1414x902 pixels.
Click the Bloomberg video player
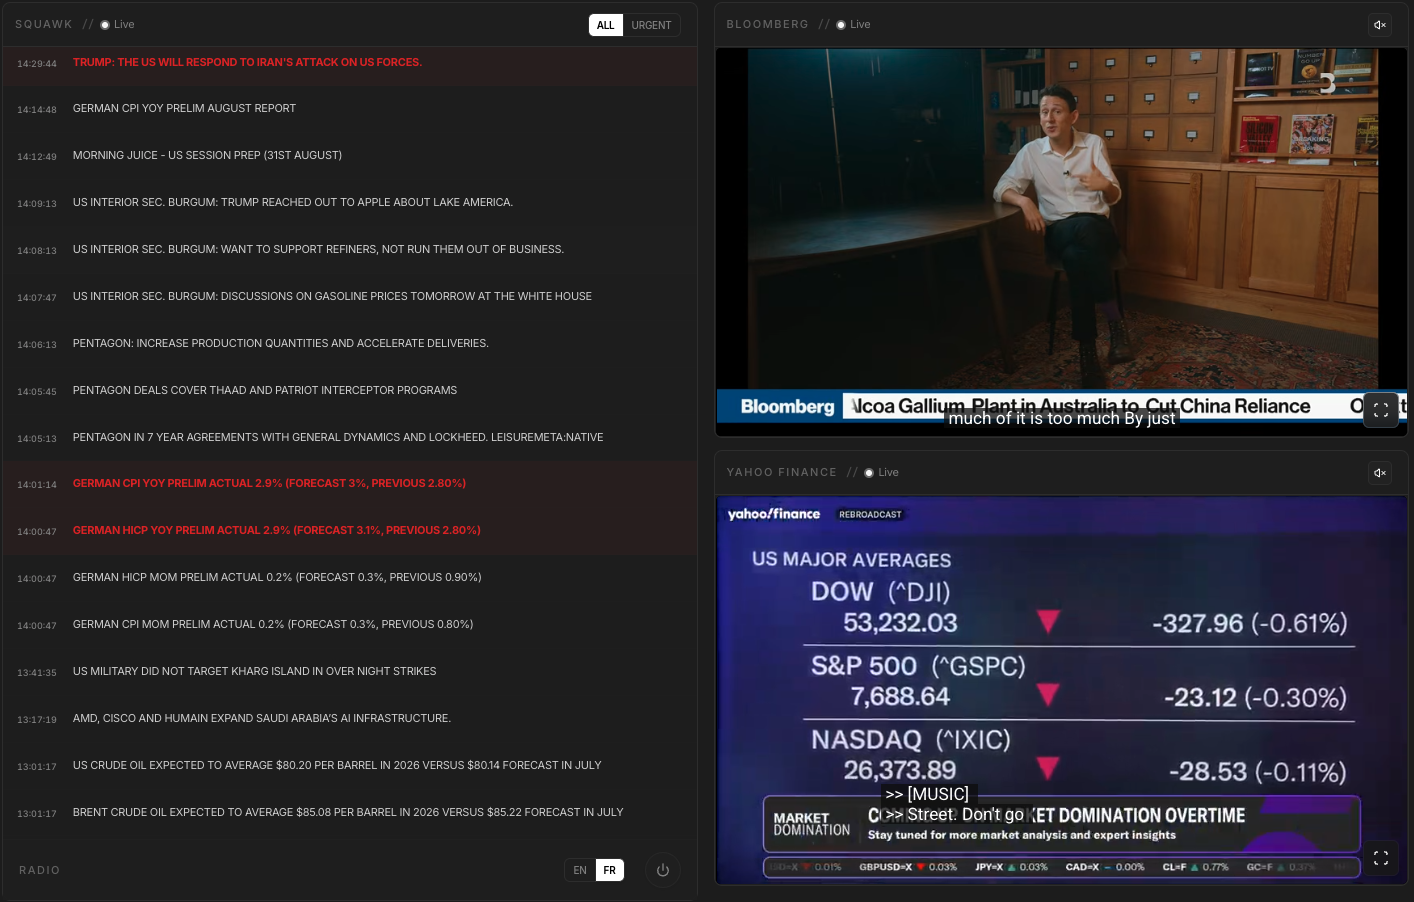[x=1061, y=242]
